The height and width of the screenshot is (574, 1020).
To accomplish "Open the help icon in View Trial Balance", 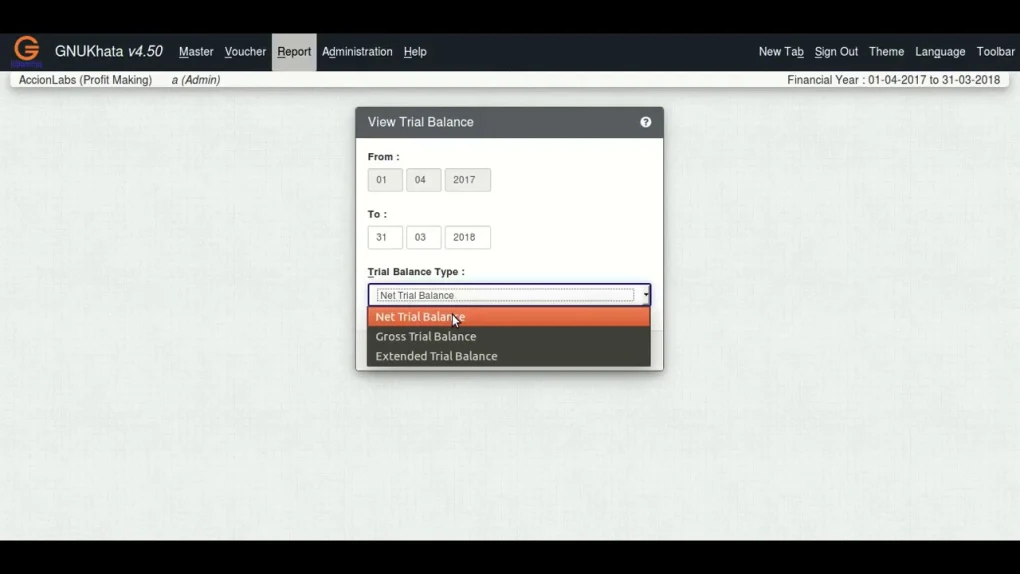I will point(645,122).
